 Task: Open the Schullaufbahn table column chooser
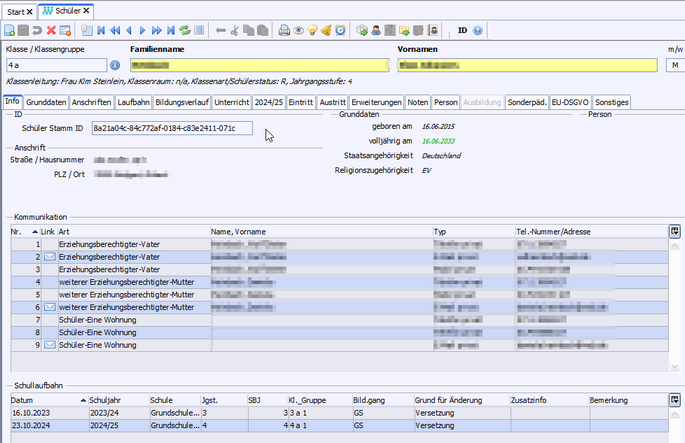tap(675, 400)
